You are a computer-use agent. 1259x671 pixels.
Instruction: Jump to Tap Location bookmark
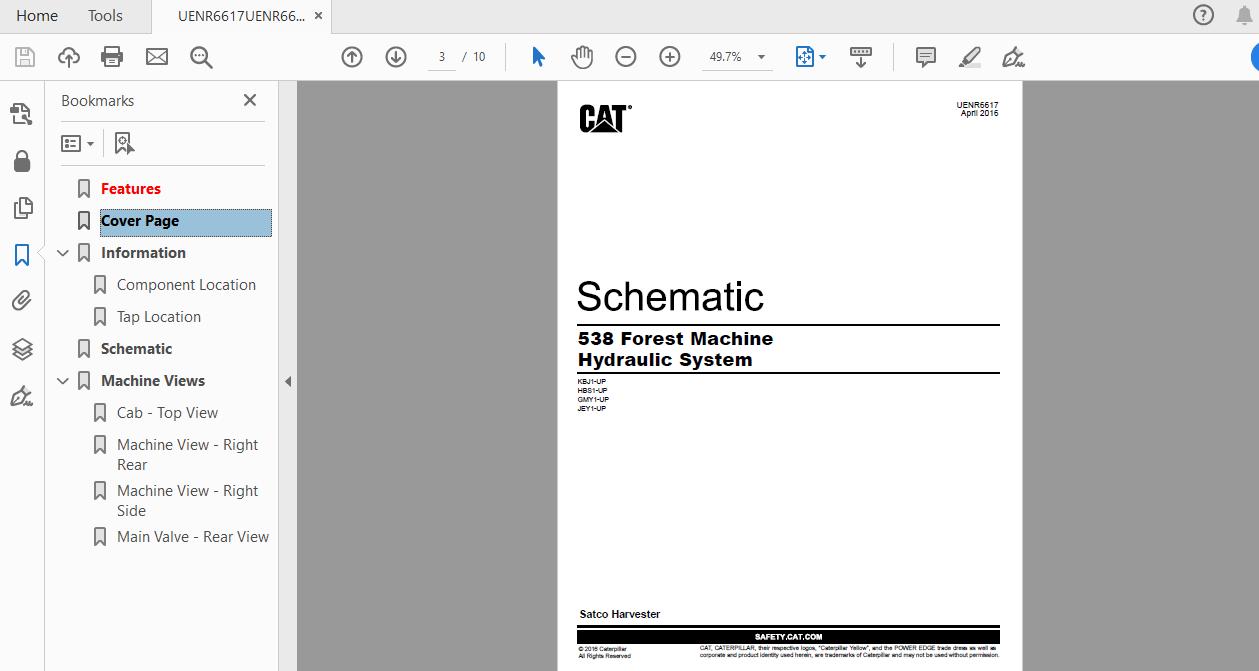(x=159, y=317)
